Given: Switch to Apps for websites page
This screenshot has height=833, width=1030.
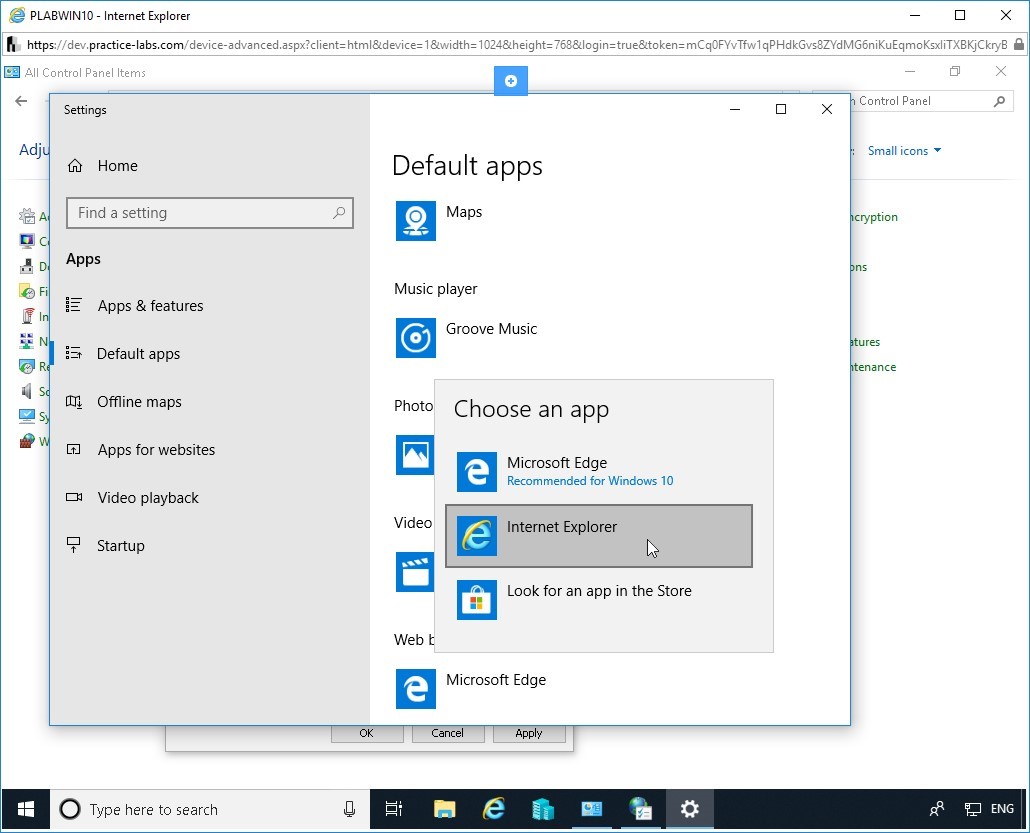Looking at the screenshot, I should point(141,449).
